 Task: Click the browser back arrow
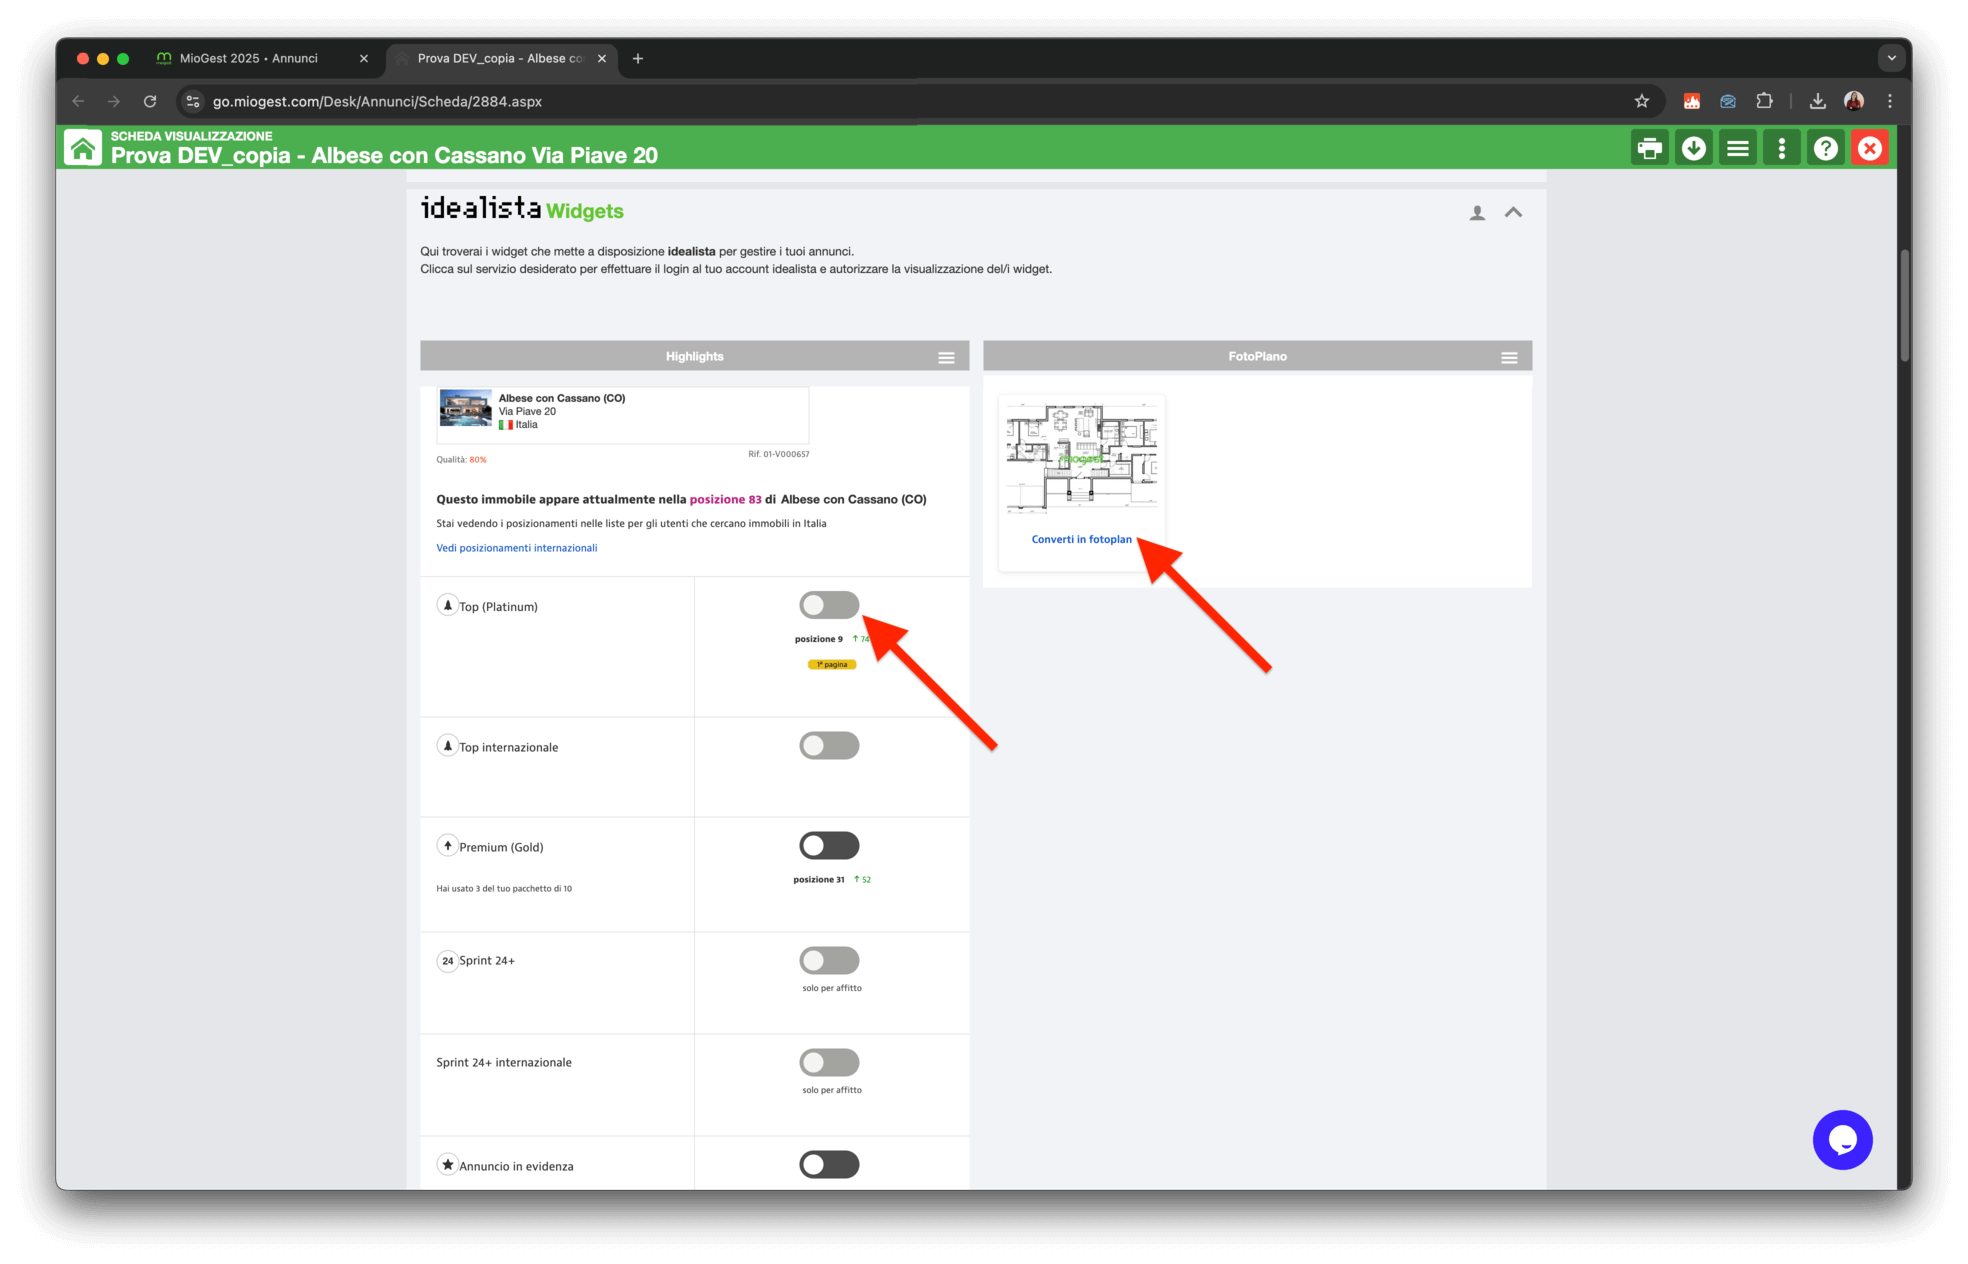tap(78, 101)
